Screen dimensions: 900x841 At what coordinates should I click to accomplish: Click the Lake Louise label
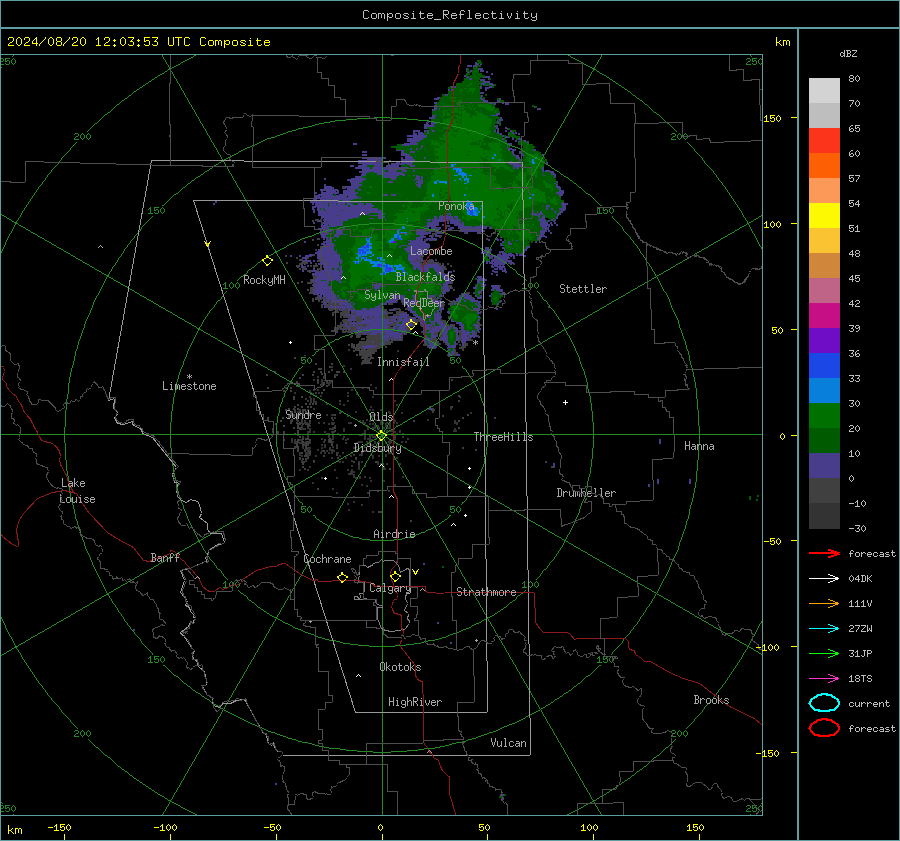(77, 491)
